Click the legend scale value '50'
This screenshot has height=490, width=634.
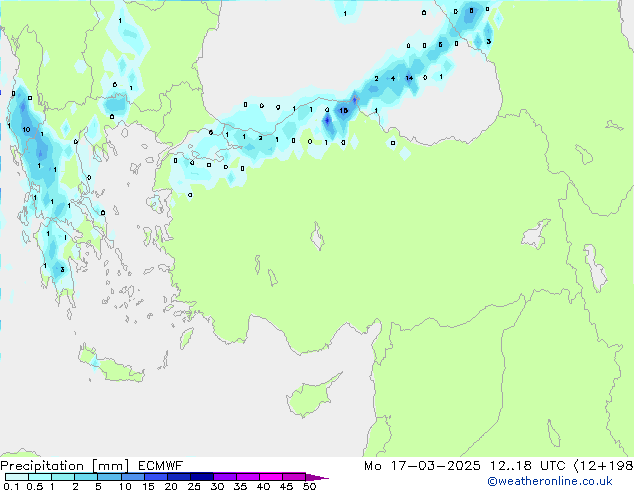tap(309, 486)
